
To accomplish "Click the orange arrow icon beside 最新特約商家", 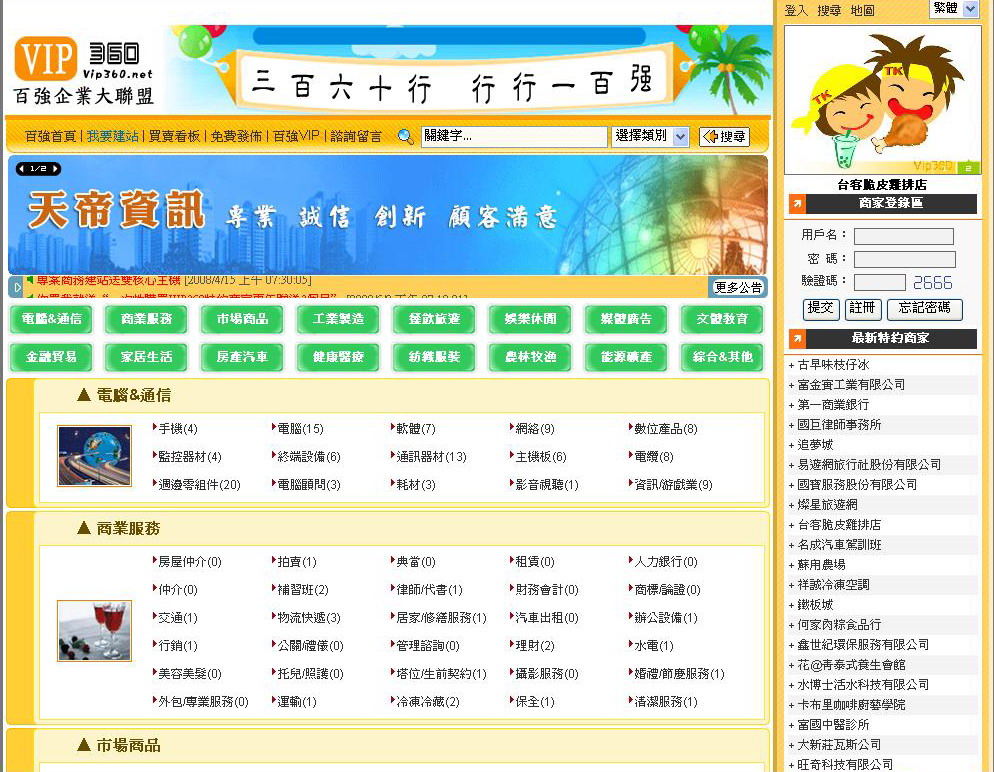I will [x=797, y=338].
